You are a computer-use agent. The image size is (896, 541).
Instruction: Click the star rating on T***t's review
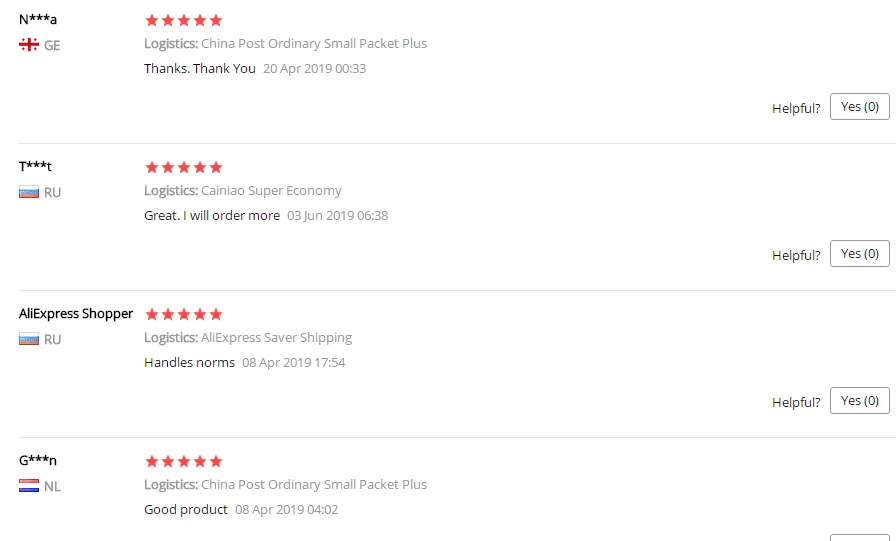tap(183, 167)
